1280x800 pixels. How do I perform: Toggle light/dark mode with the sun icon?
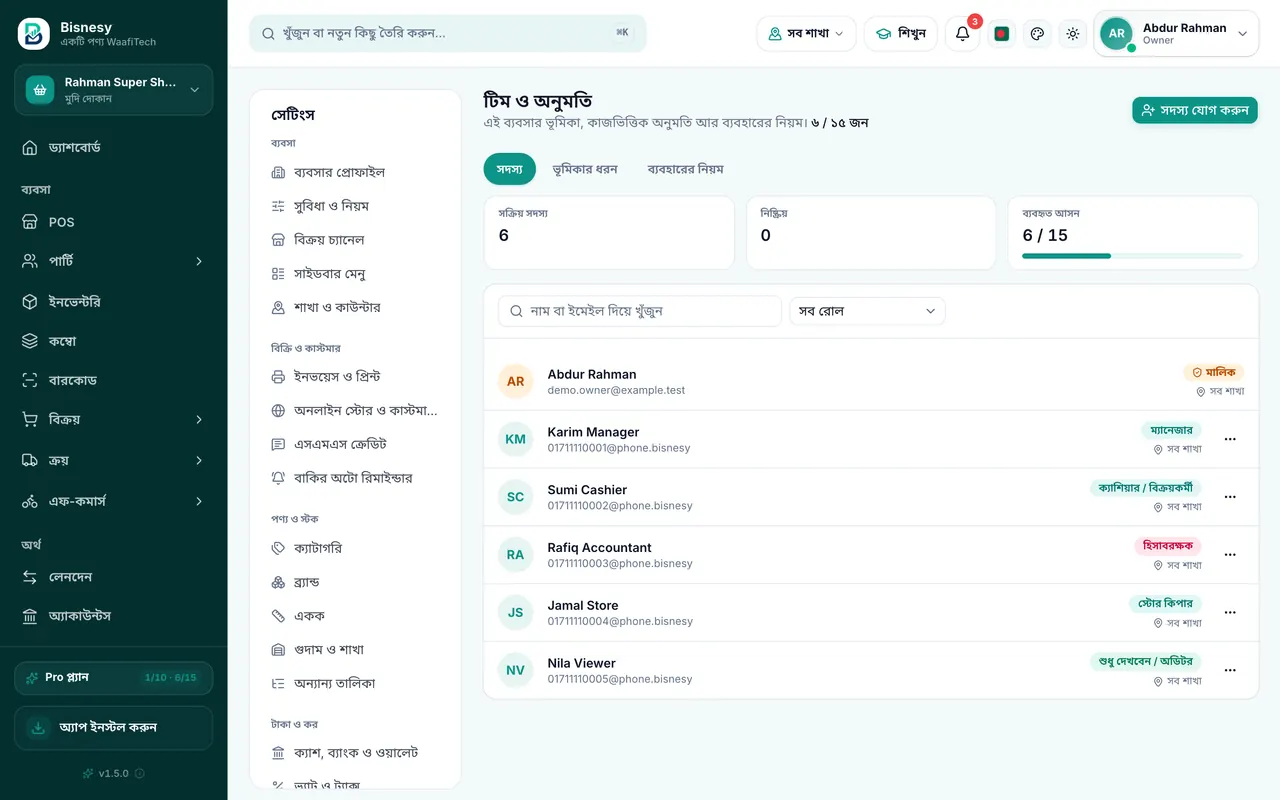pos(1073,34)
